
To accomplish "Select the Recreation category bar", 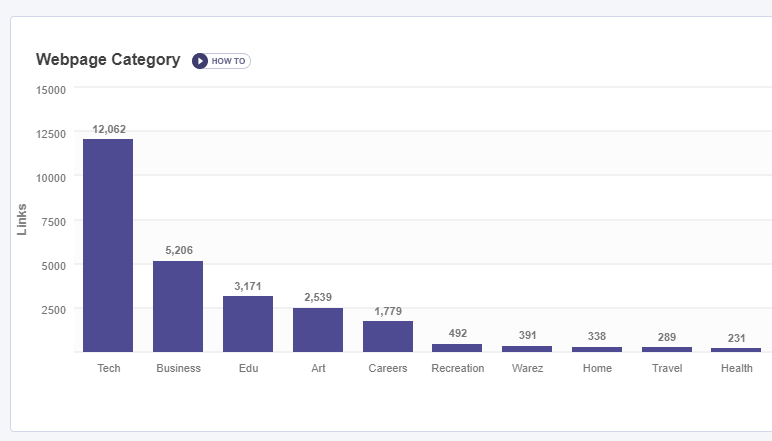I will tap(457, 348).
